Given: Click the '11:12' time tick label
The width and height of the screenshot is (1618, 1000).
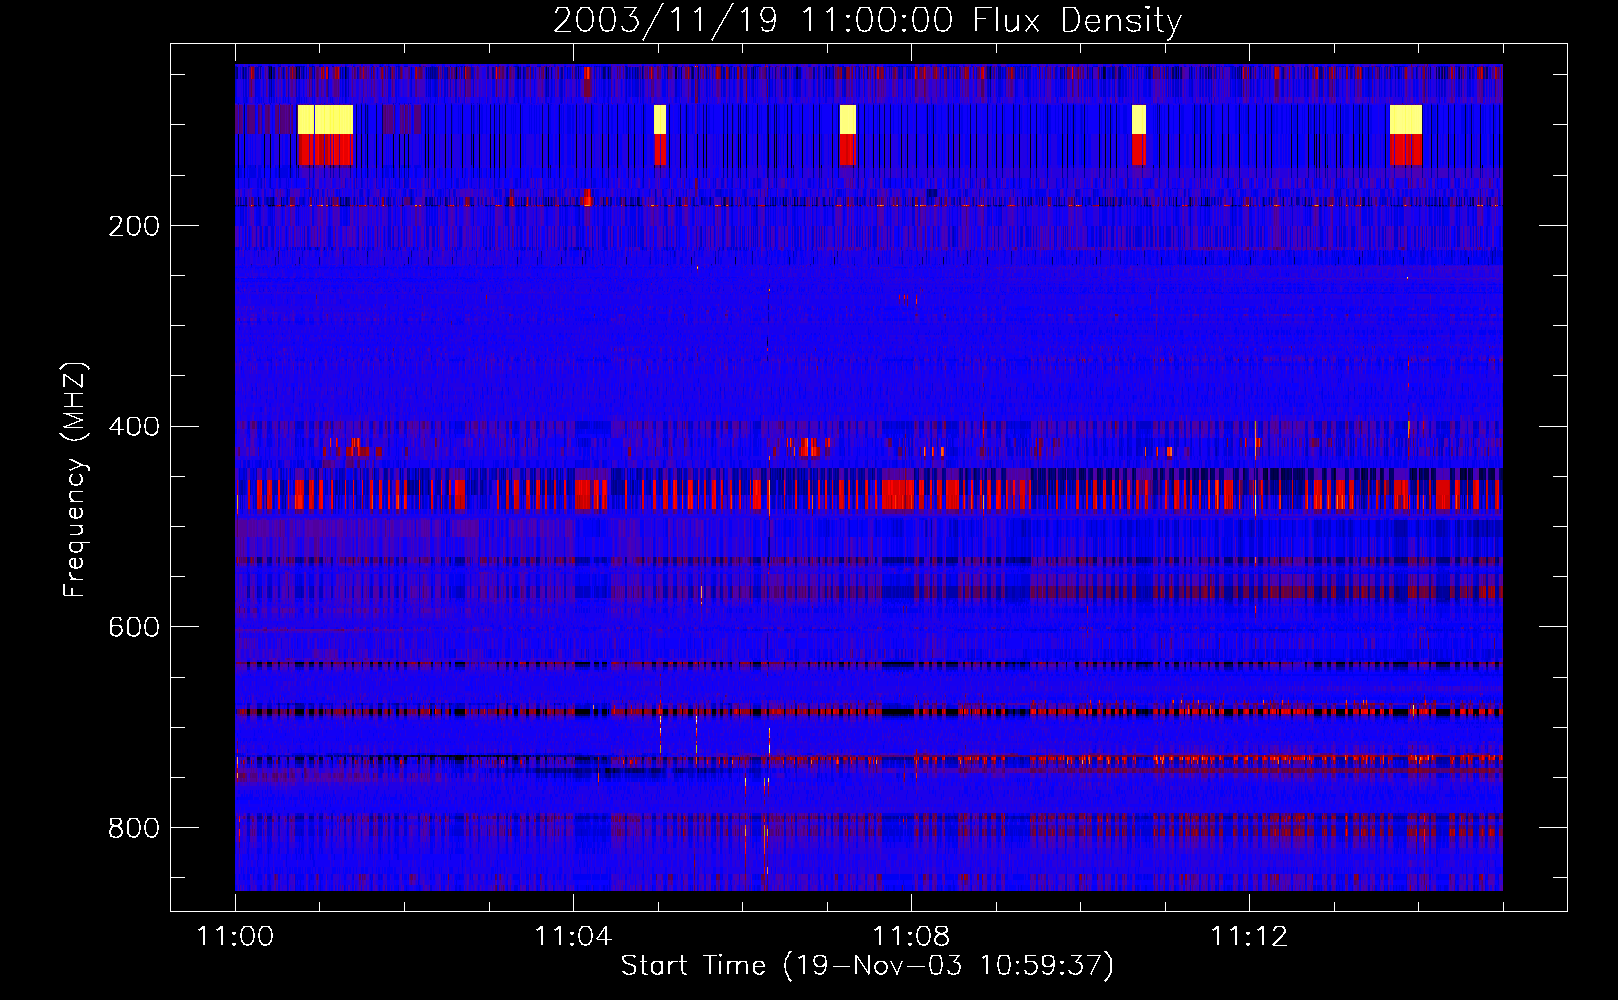Looking at the screenshot, I should point(1249,937).
